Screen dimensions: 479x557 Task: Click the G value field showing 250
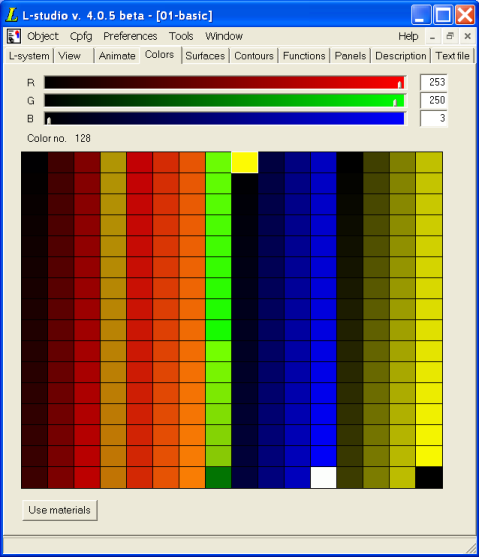pyautogui.click(x=434, y=101)
